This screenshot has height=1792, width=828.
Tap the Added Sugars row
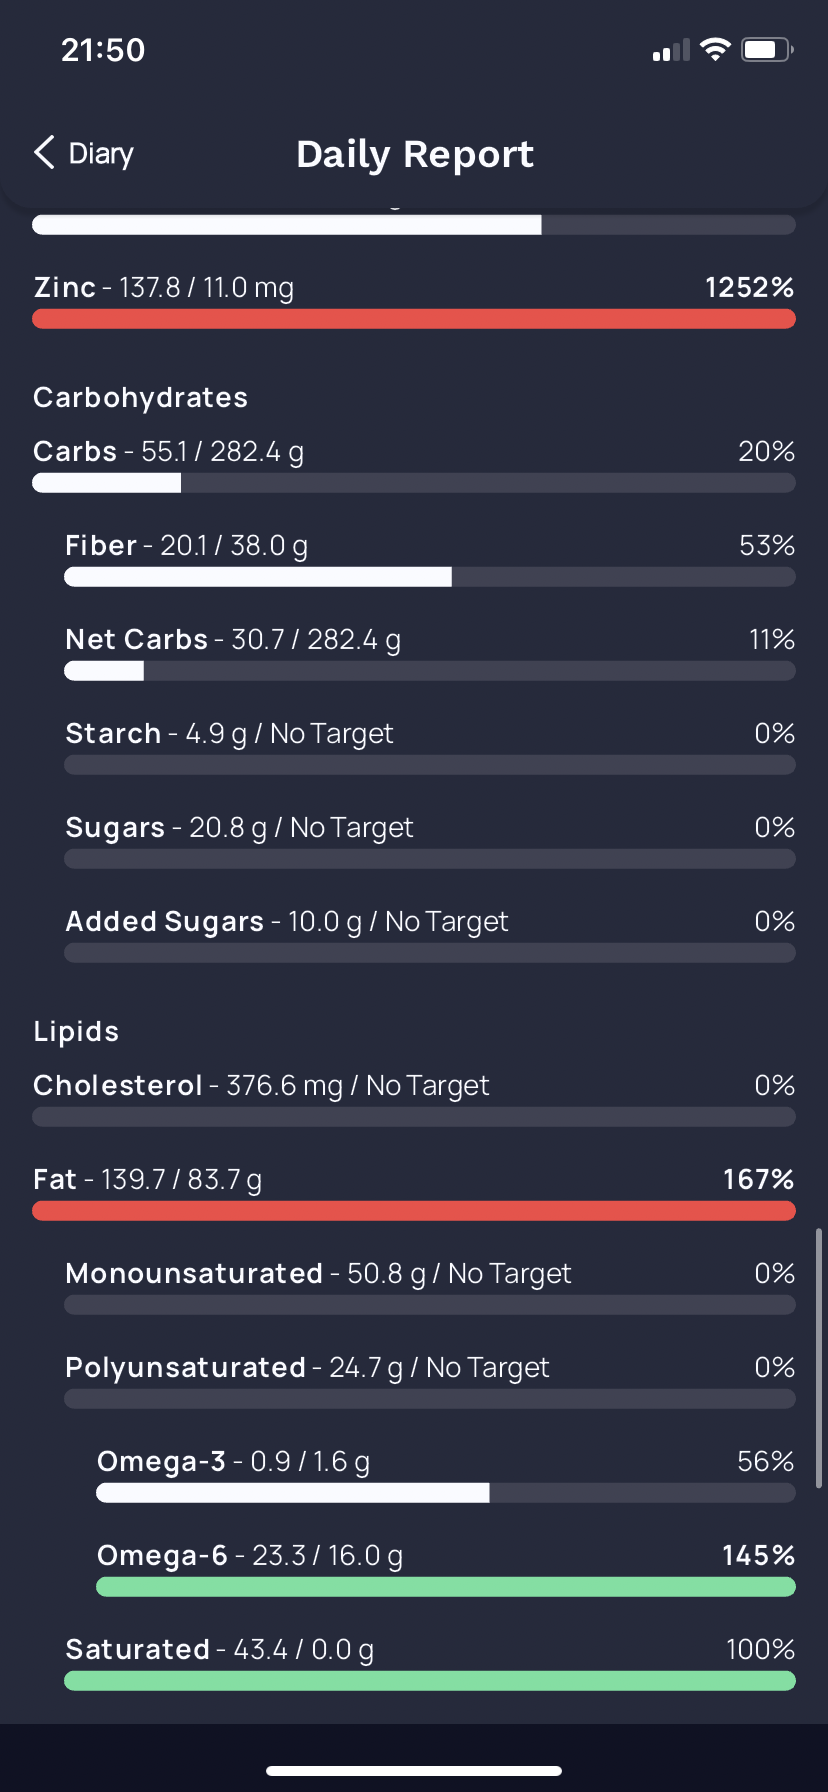(430, 935)
